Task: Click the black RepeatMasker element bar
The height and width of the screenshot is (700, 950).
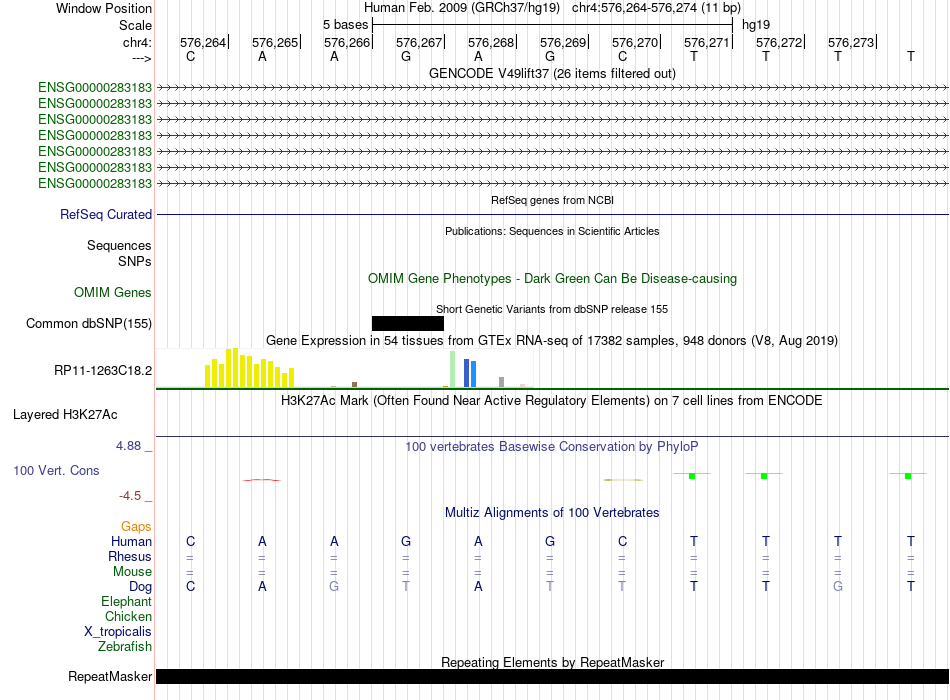Action: 552,676
